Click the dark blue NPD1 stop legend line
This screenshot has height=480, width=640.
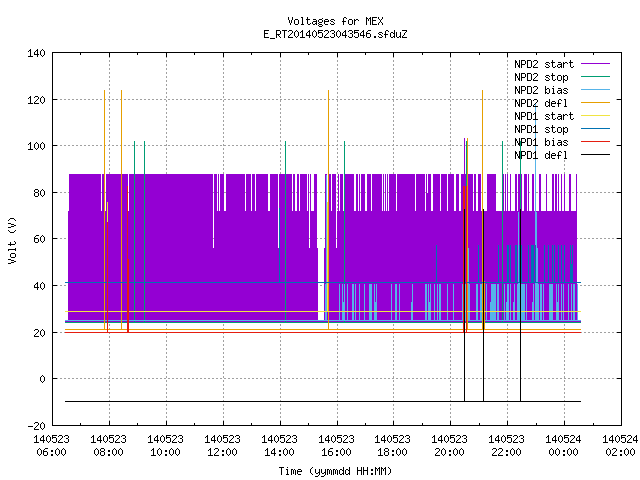595,129
